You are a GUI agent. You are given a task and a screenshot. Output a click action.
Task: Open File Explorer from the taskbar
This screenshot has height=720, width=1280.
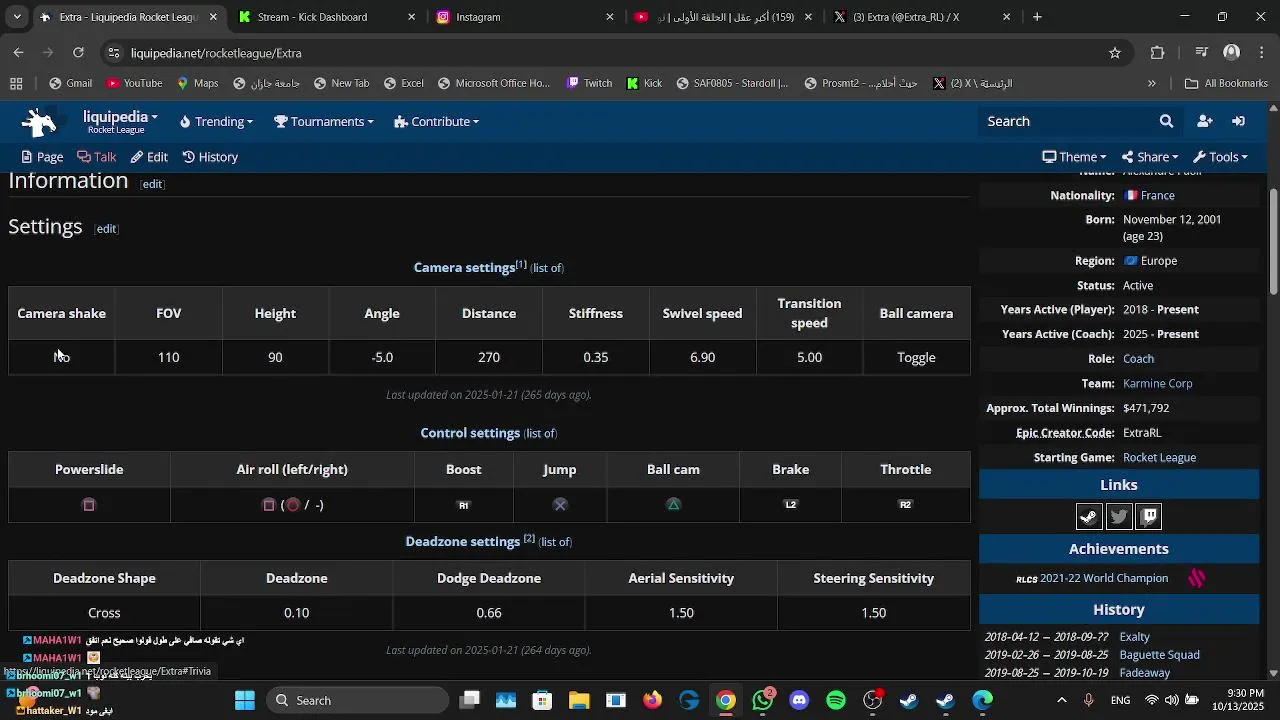click(579, 700)
